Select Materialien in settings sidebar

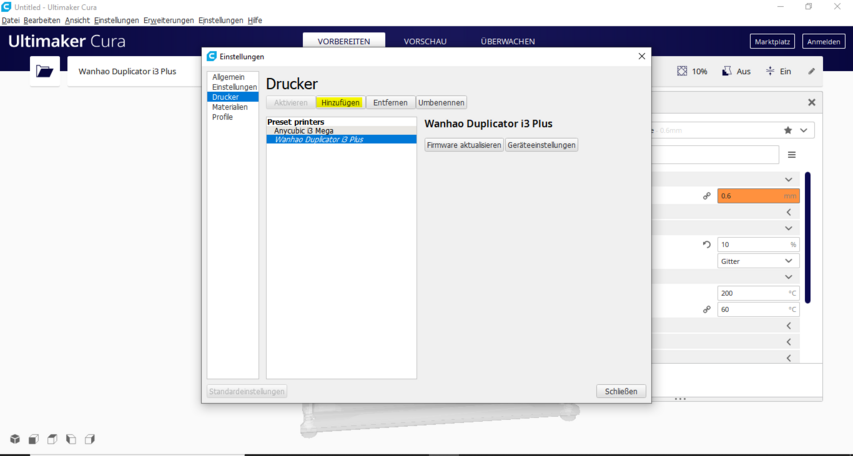point(230,107)
